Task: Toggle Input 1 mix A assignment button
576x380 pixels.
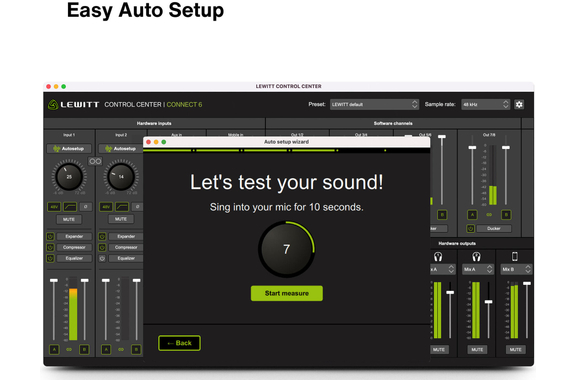Action: point(54,349)
